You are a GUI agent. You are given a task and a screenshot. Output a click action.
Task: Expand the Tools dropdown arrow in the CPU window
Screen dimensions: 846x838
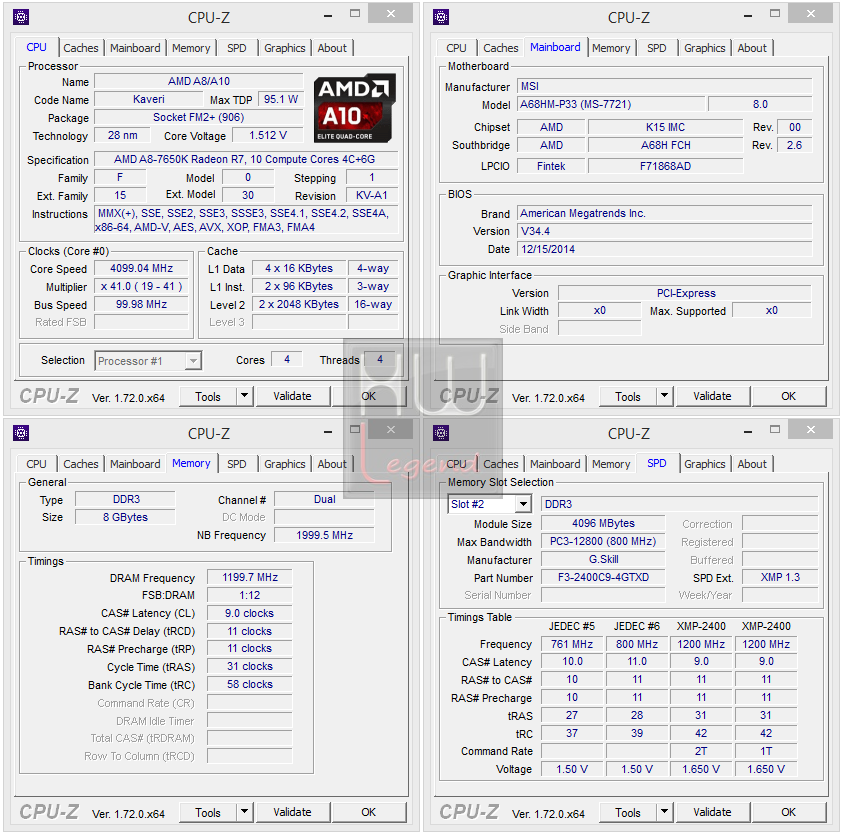[x=244, y=396]
